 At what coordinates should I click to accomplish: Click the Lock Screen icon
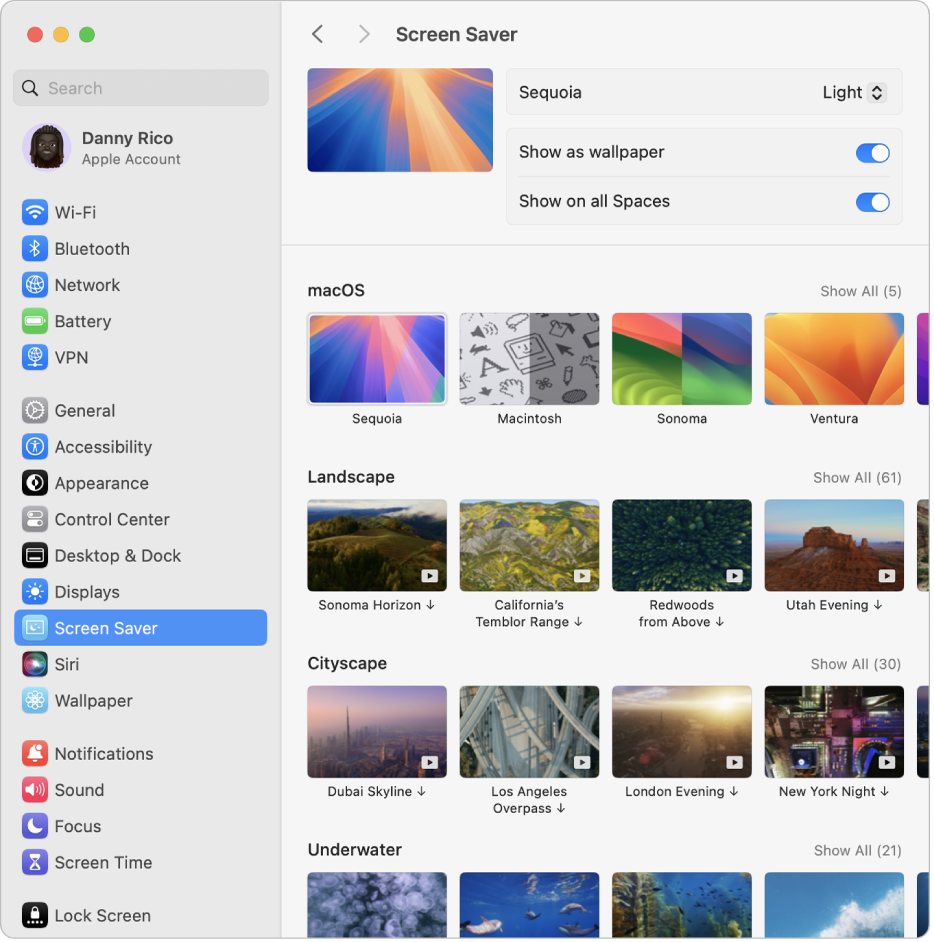click(x=35, y=915)
